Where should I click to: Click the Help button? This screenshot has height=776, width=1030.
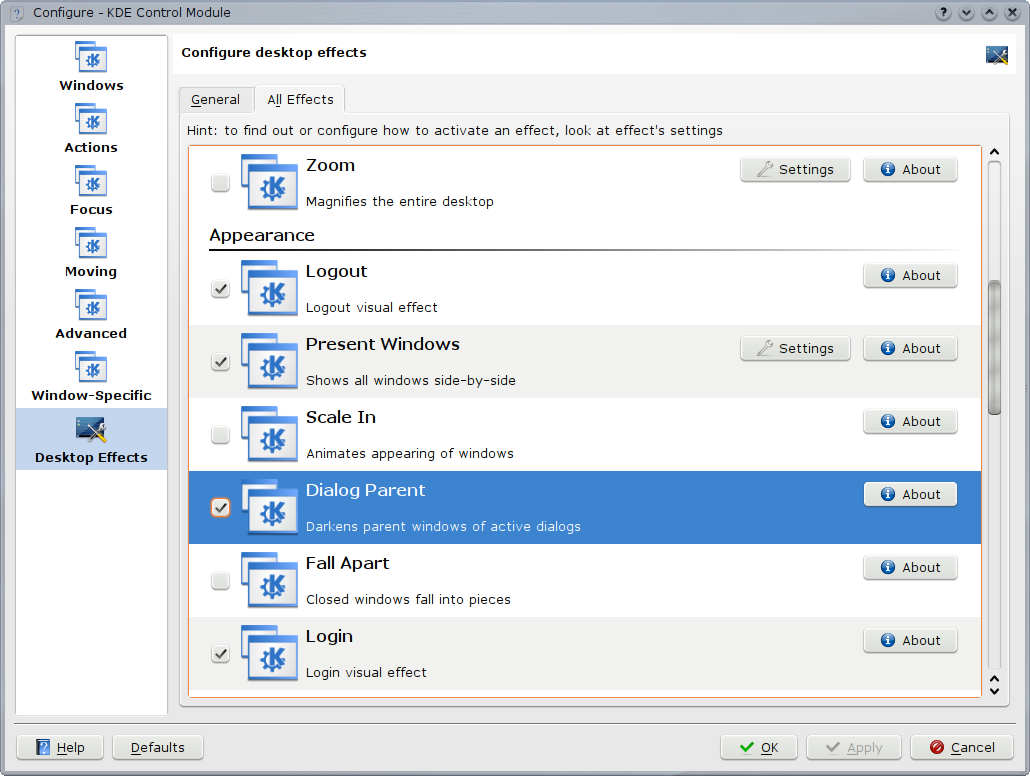click(60, 748)
